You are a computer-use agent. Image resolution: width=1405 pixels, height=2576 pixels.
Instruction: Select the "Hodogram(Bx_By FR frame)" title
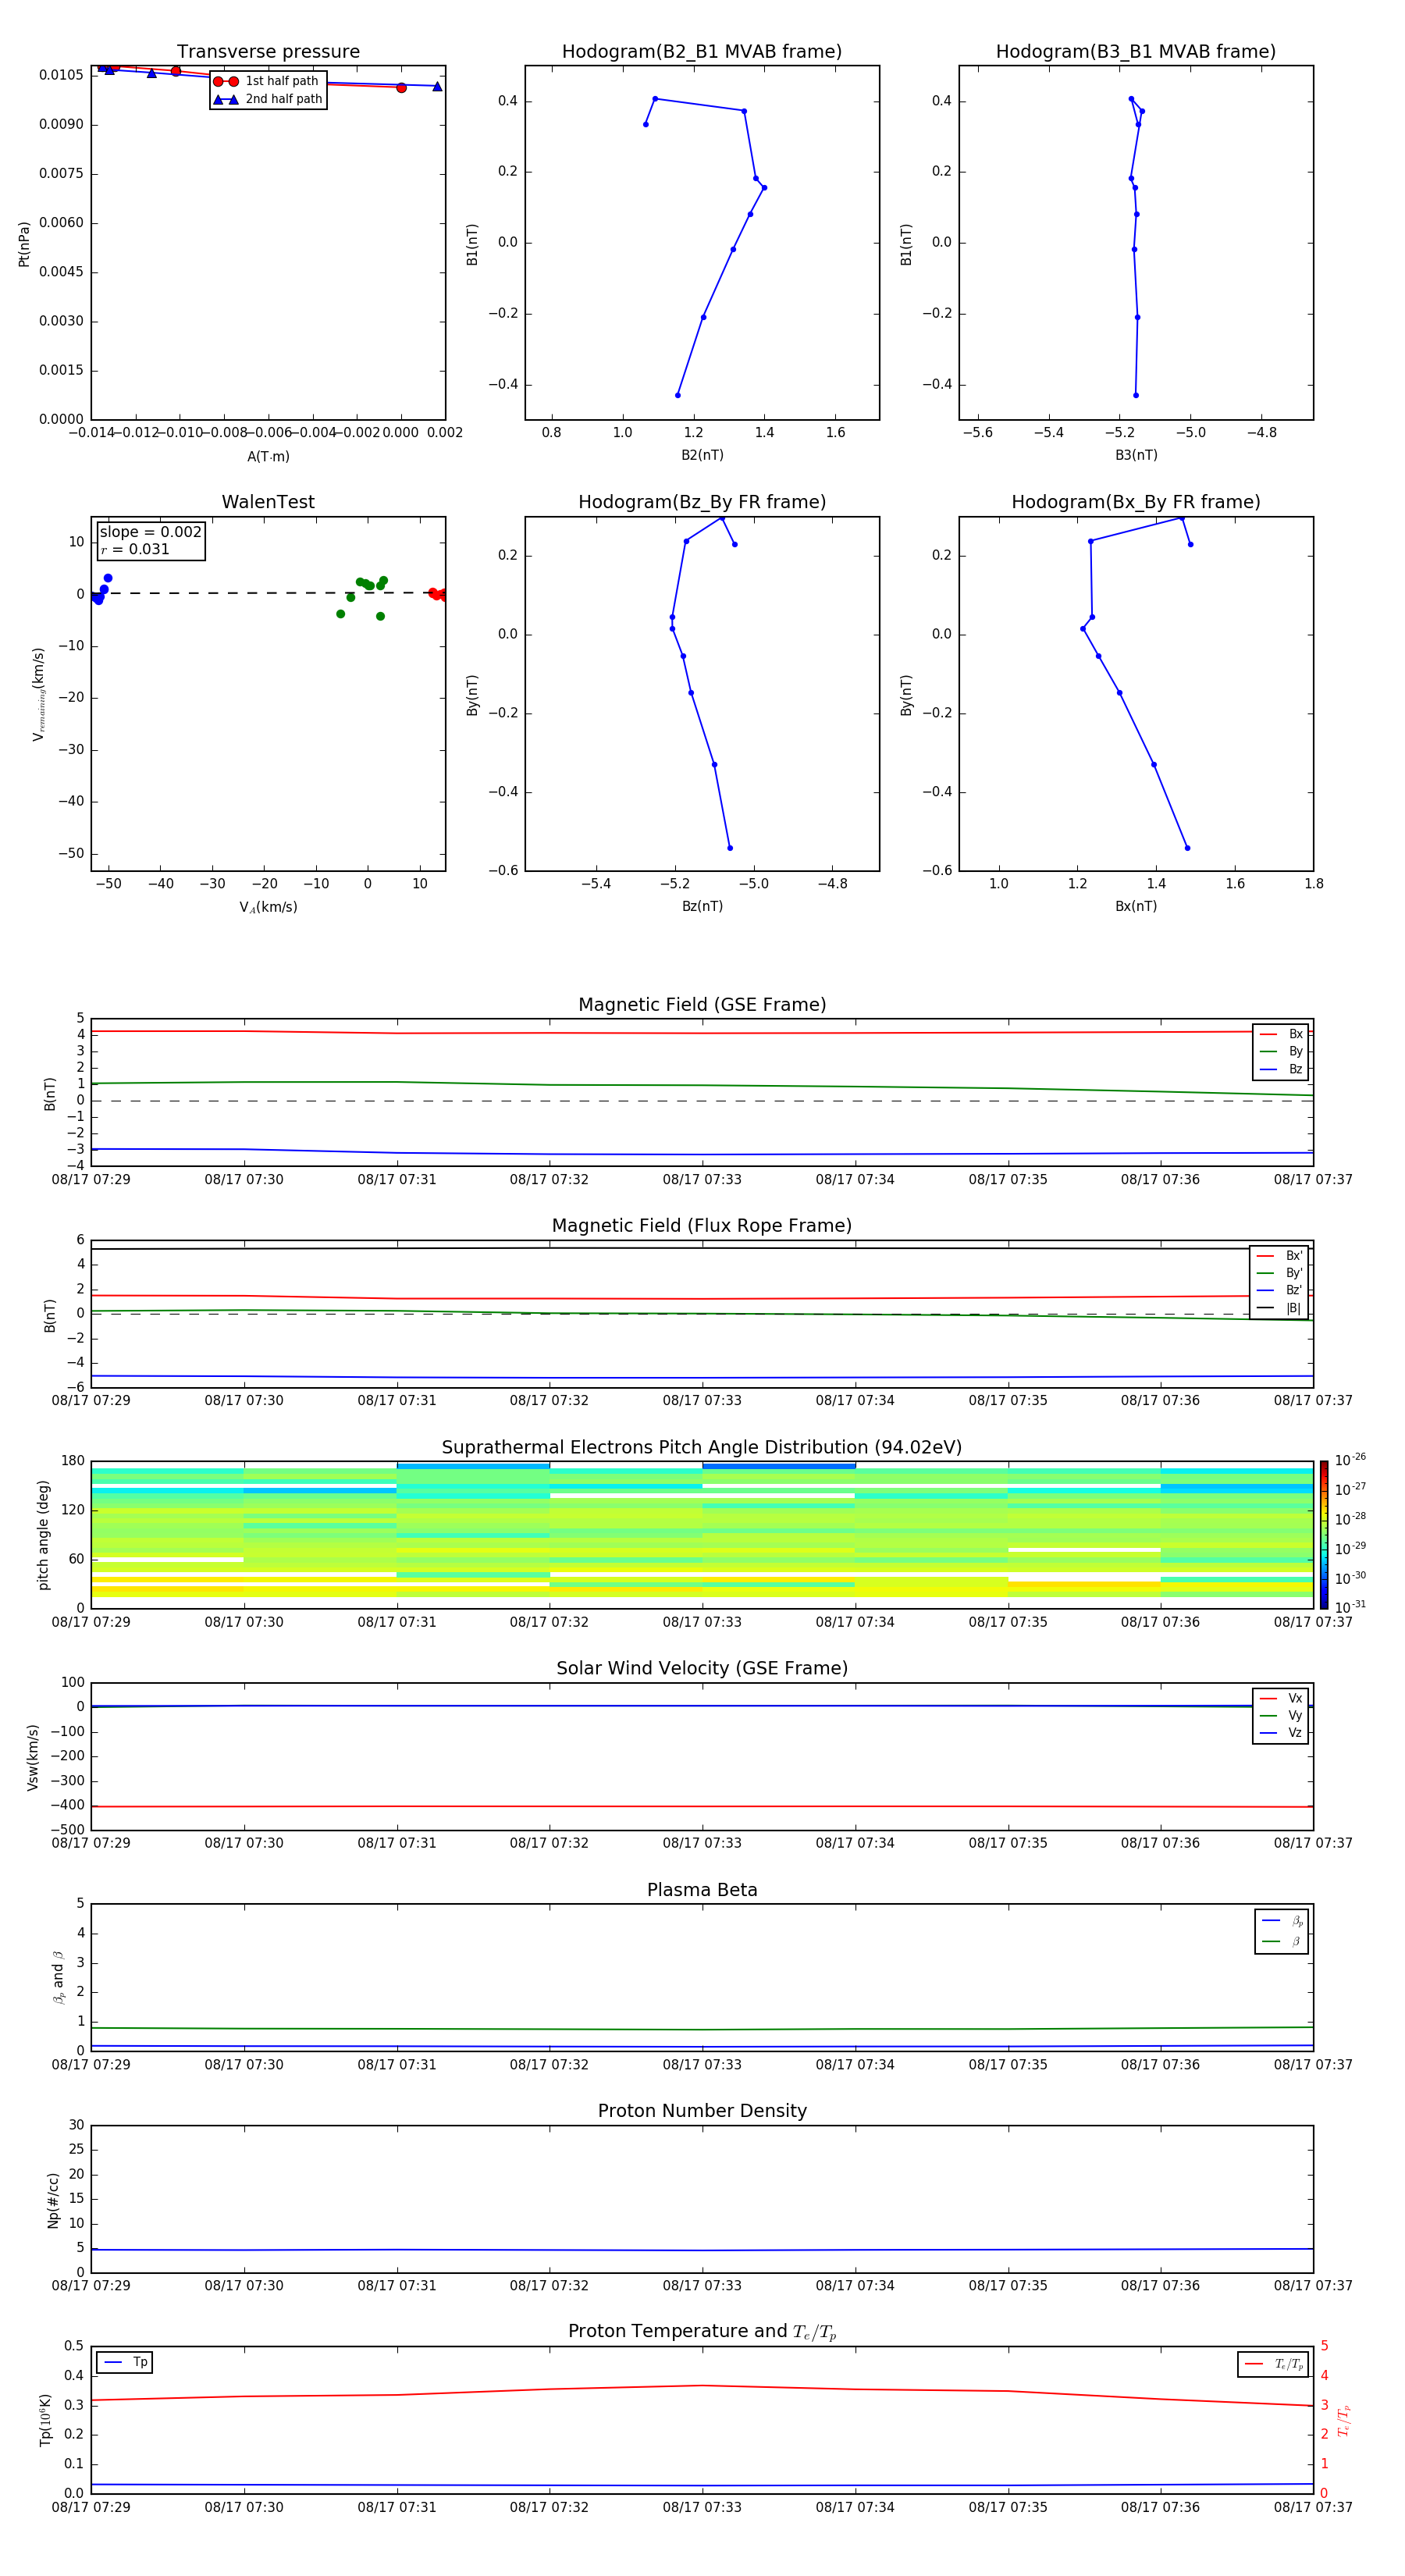point(1136,502)
